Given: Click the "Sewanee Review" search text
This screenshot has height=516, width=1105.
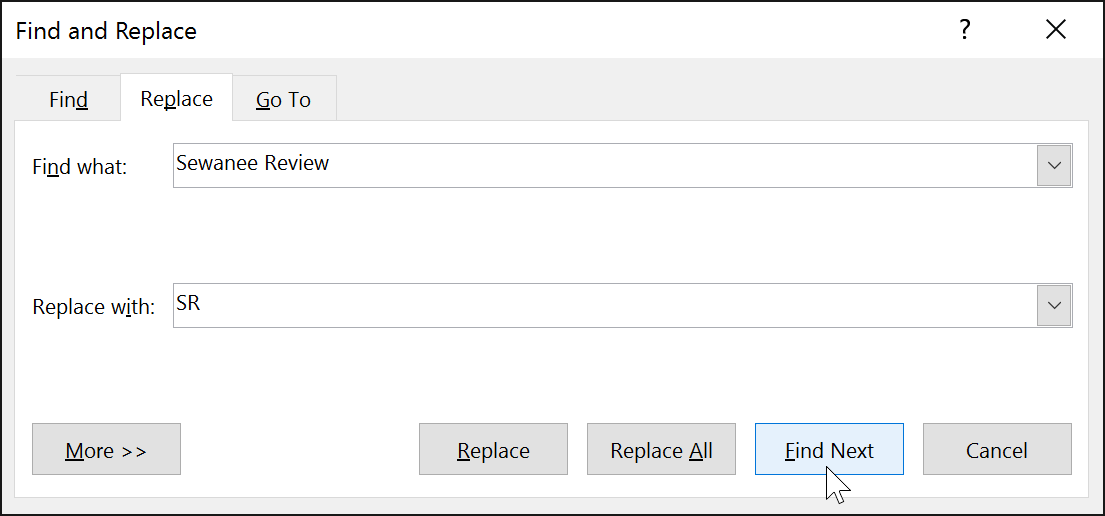Looking at the screenshot, I should (x=253, y=164).
